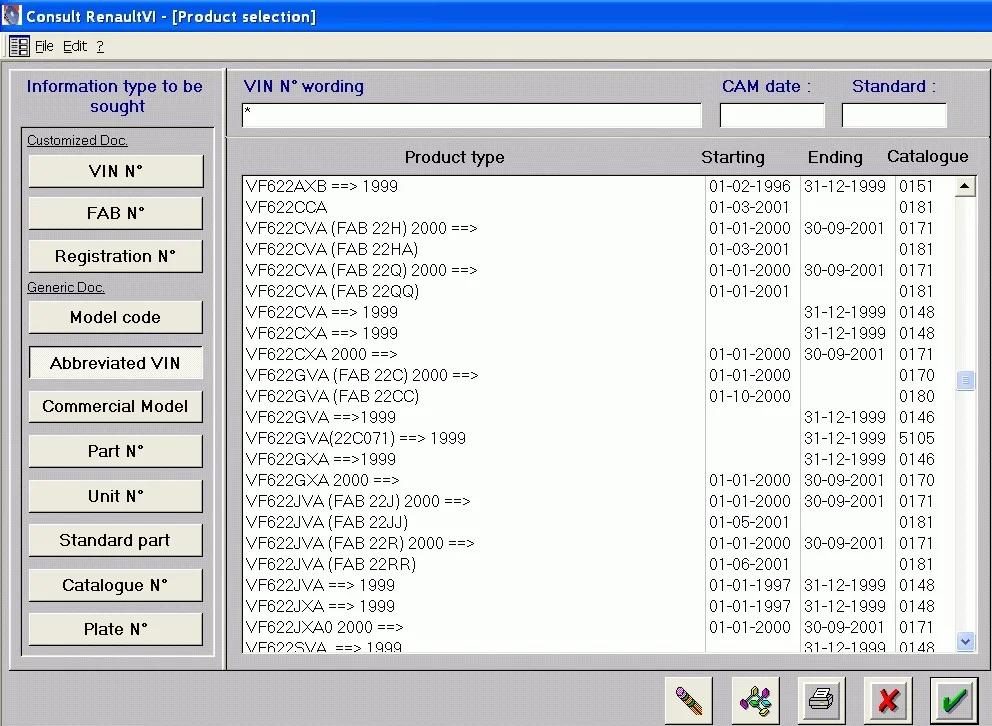992x726 pixels.
Task: Choose the VIN N° search type
Action: coord(115,171)
